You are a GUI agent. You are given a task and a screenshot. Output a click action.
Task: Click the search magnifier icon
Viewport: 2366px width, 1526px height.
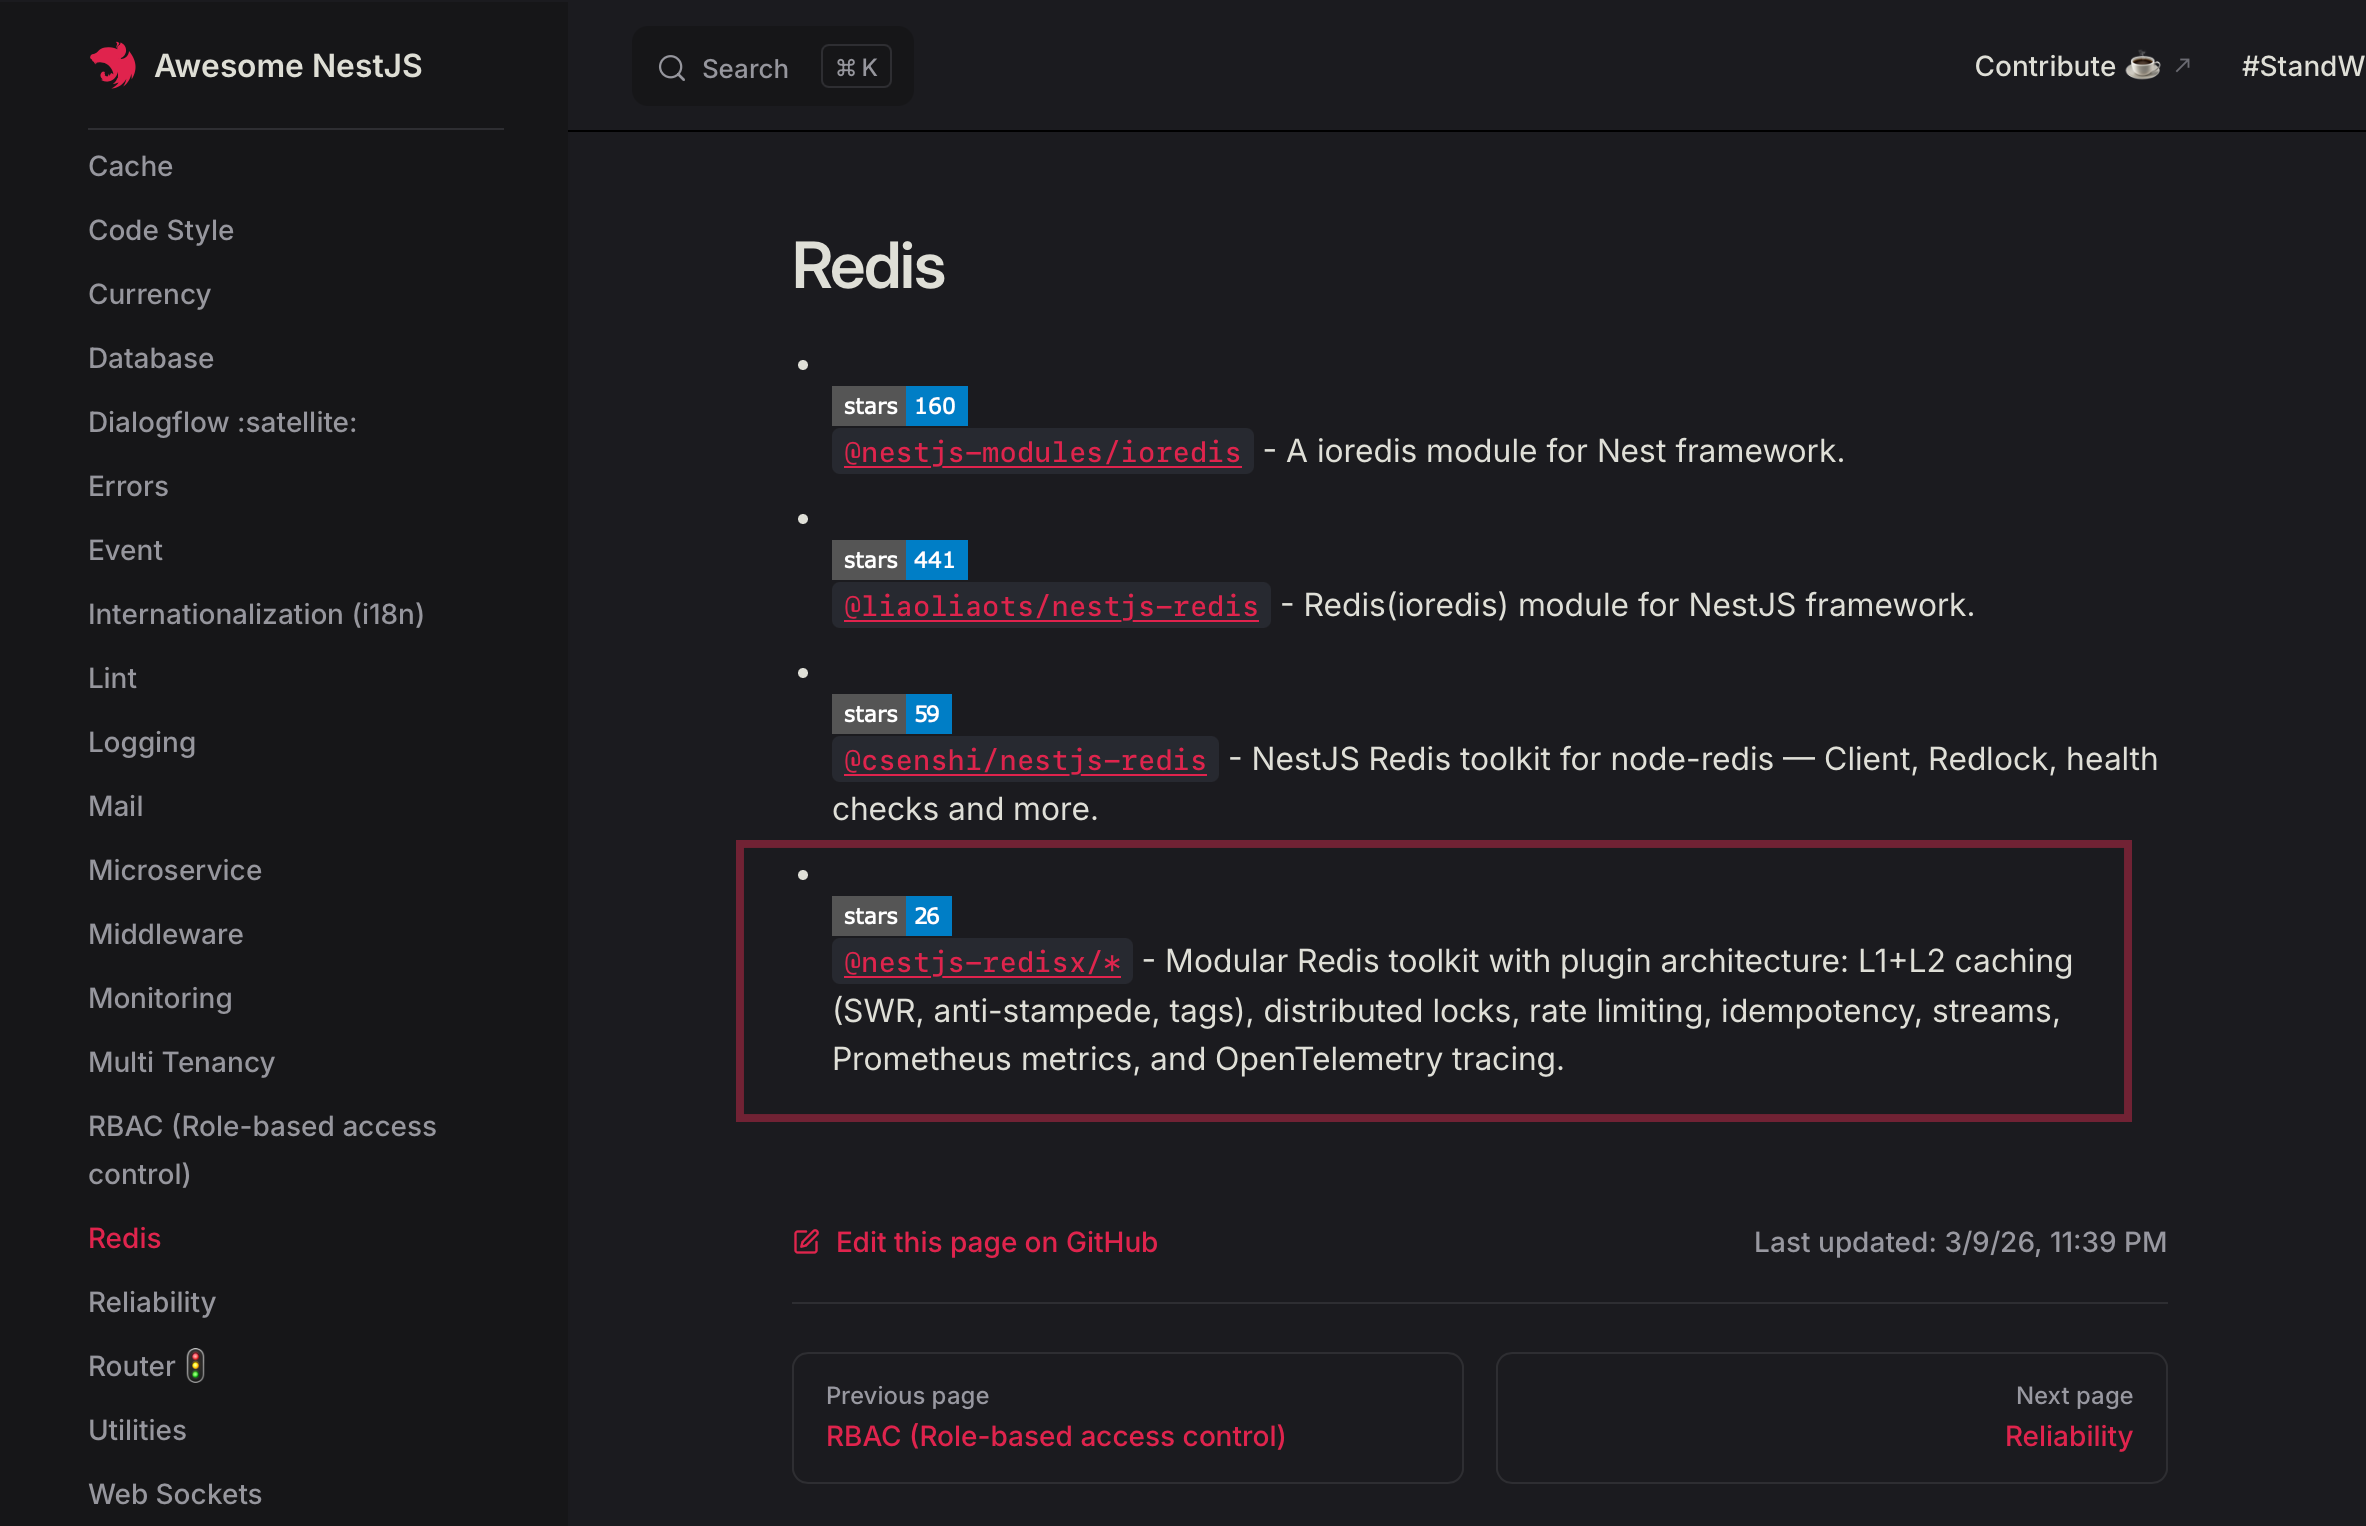coord(672,68)
